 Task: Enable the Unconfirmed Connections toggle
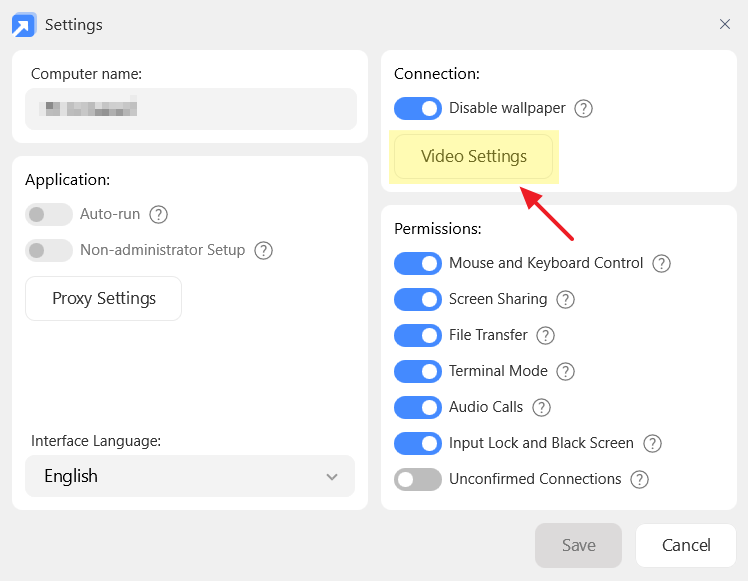[418, 479]
